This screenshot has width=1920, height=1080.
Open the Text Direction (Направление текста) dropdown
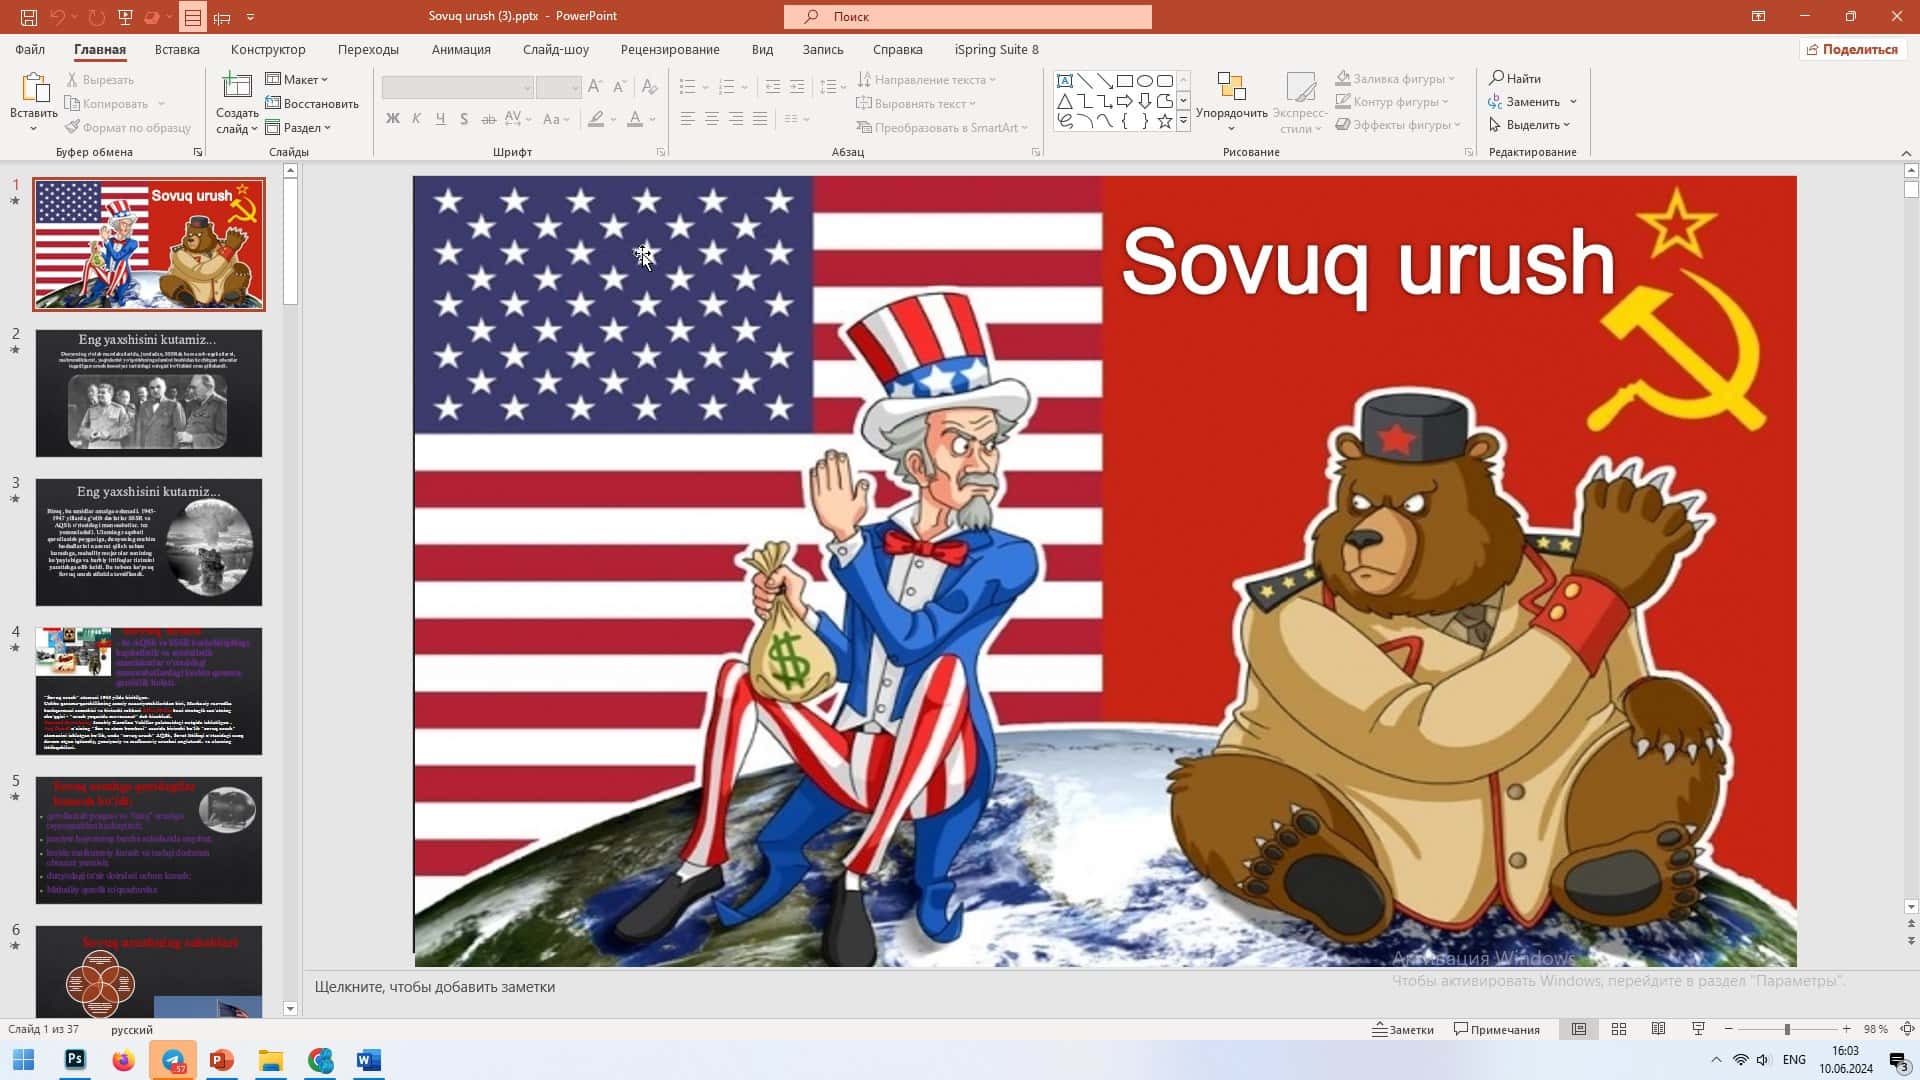click(x=927, y=79)
